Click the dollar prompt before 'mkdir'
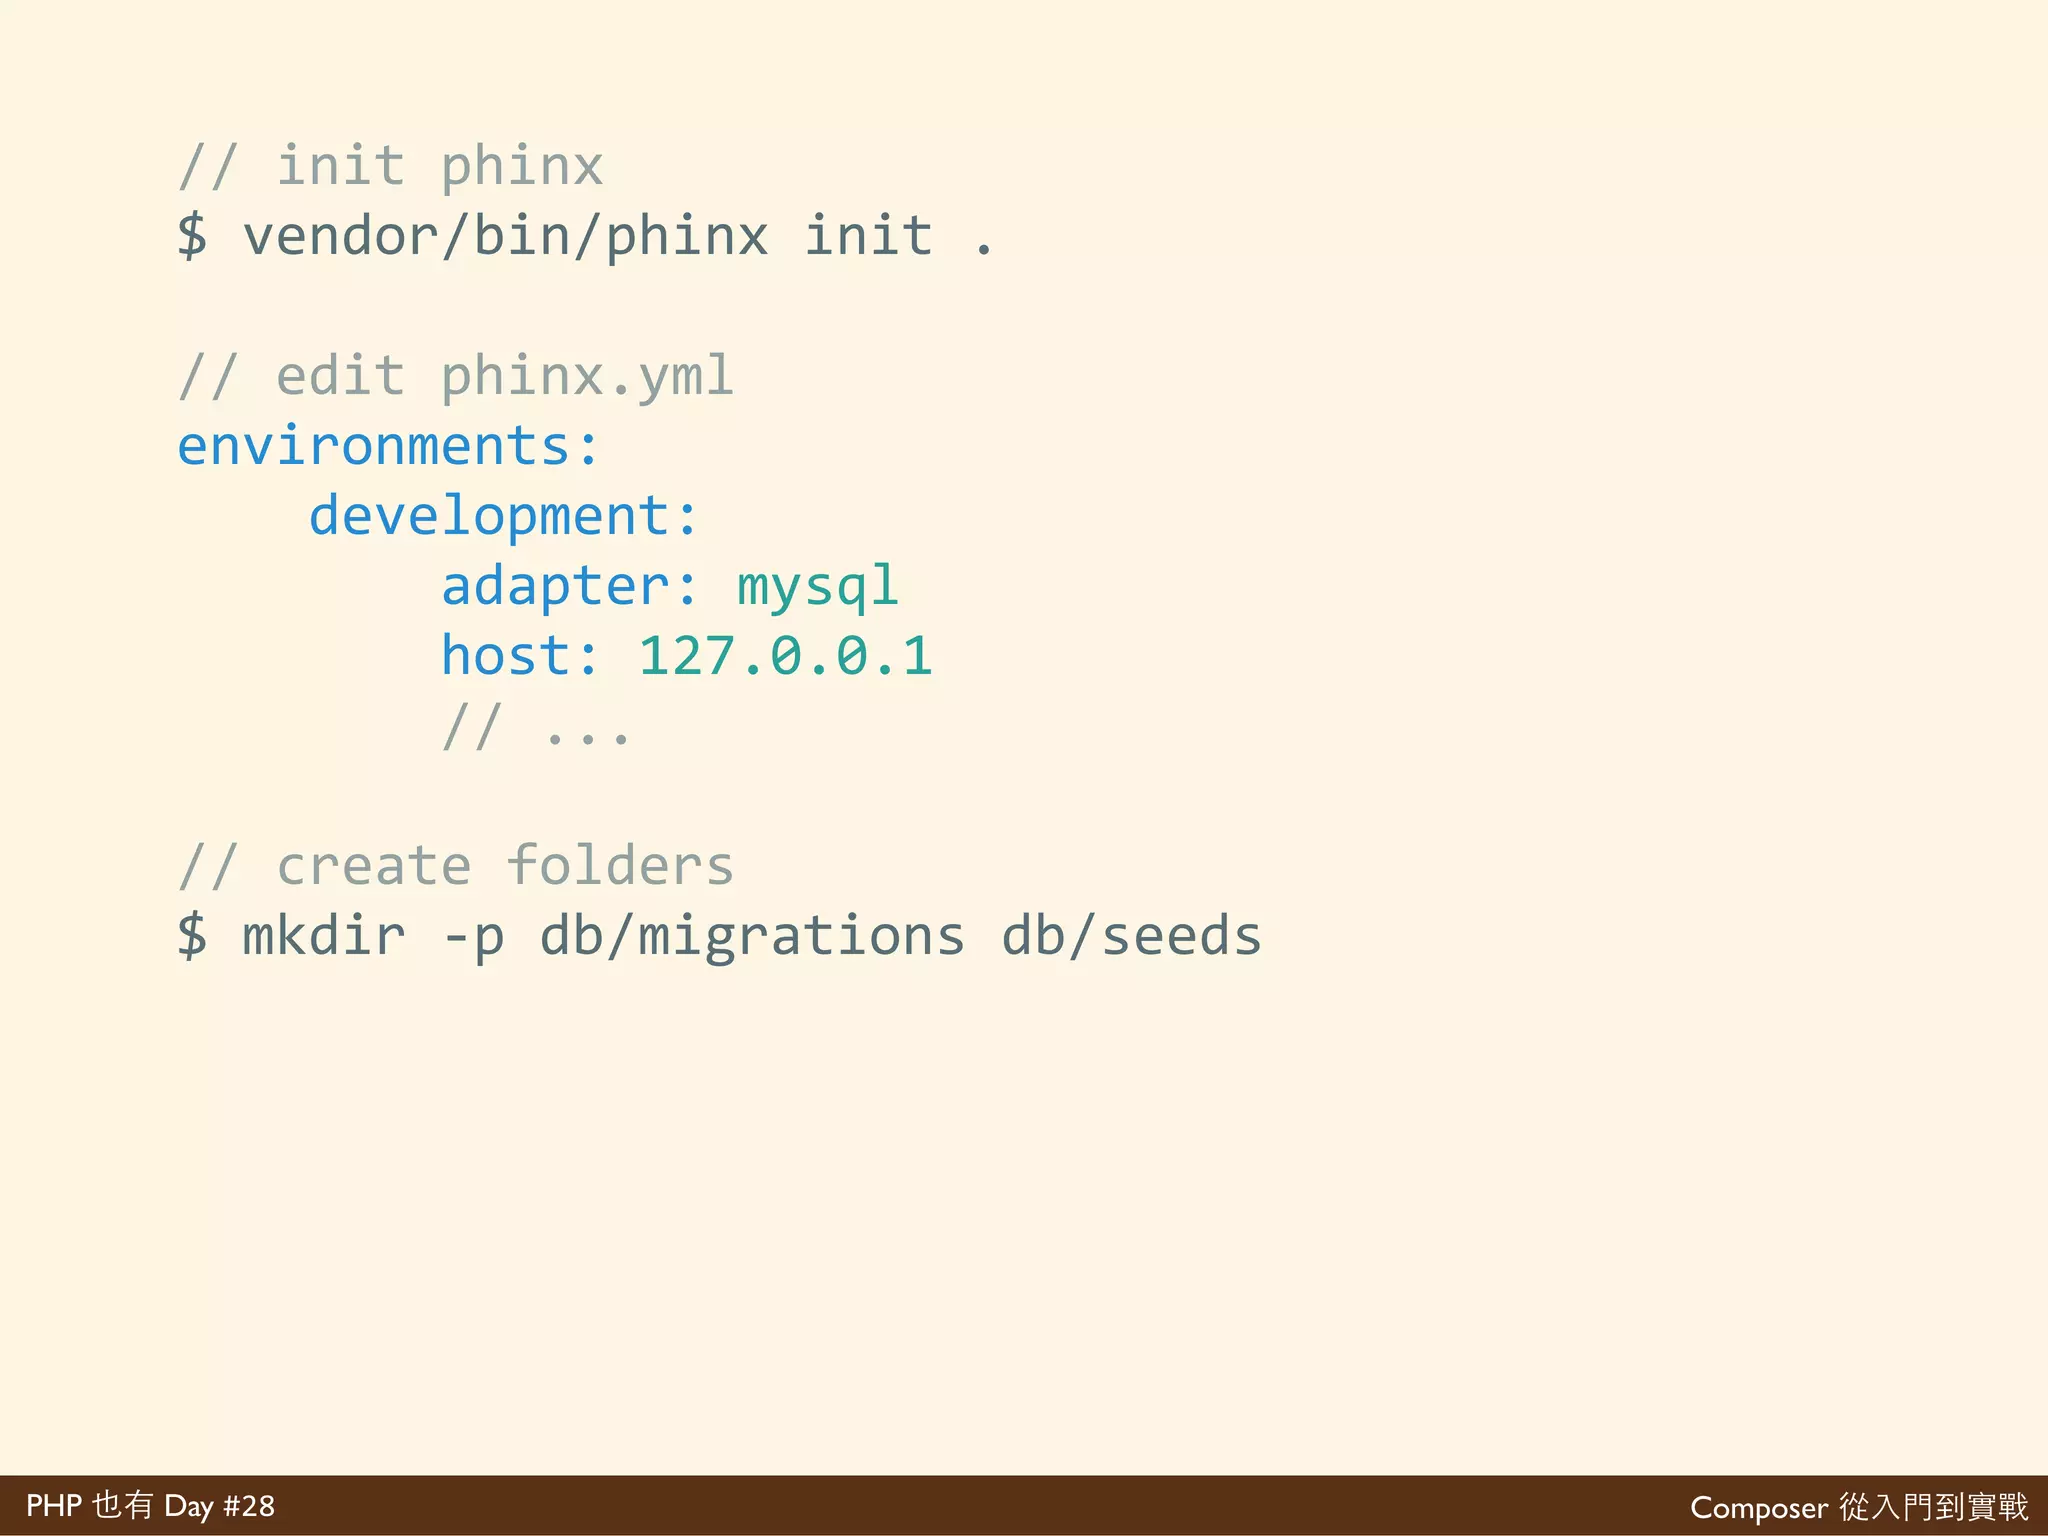The height and width of the screenshot is (1536, 2048). coord(192,937)
